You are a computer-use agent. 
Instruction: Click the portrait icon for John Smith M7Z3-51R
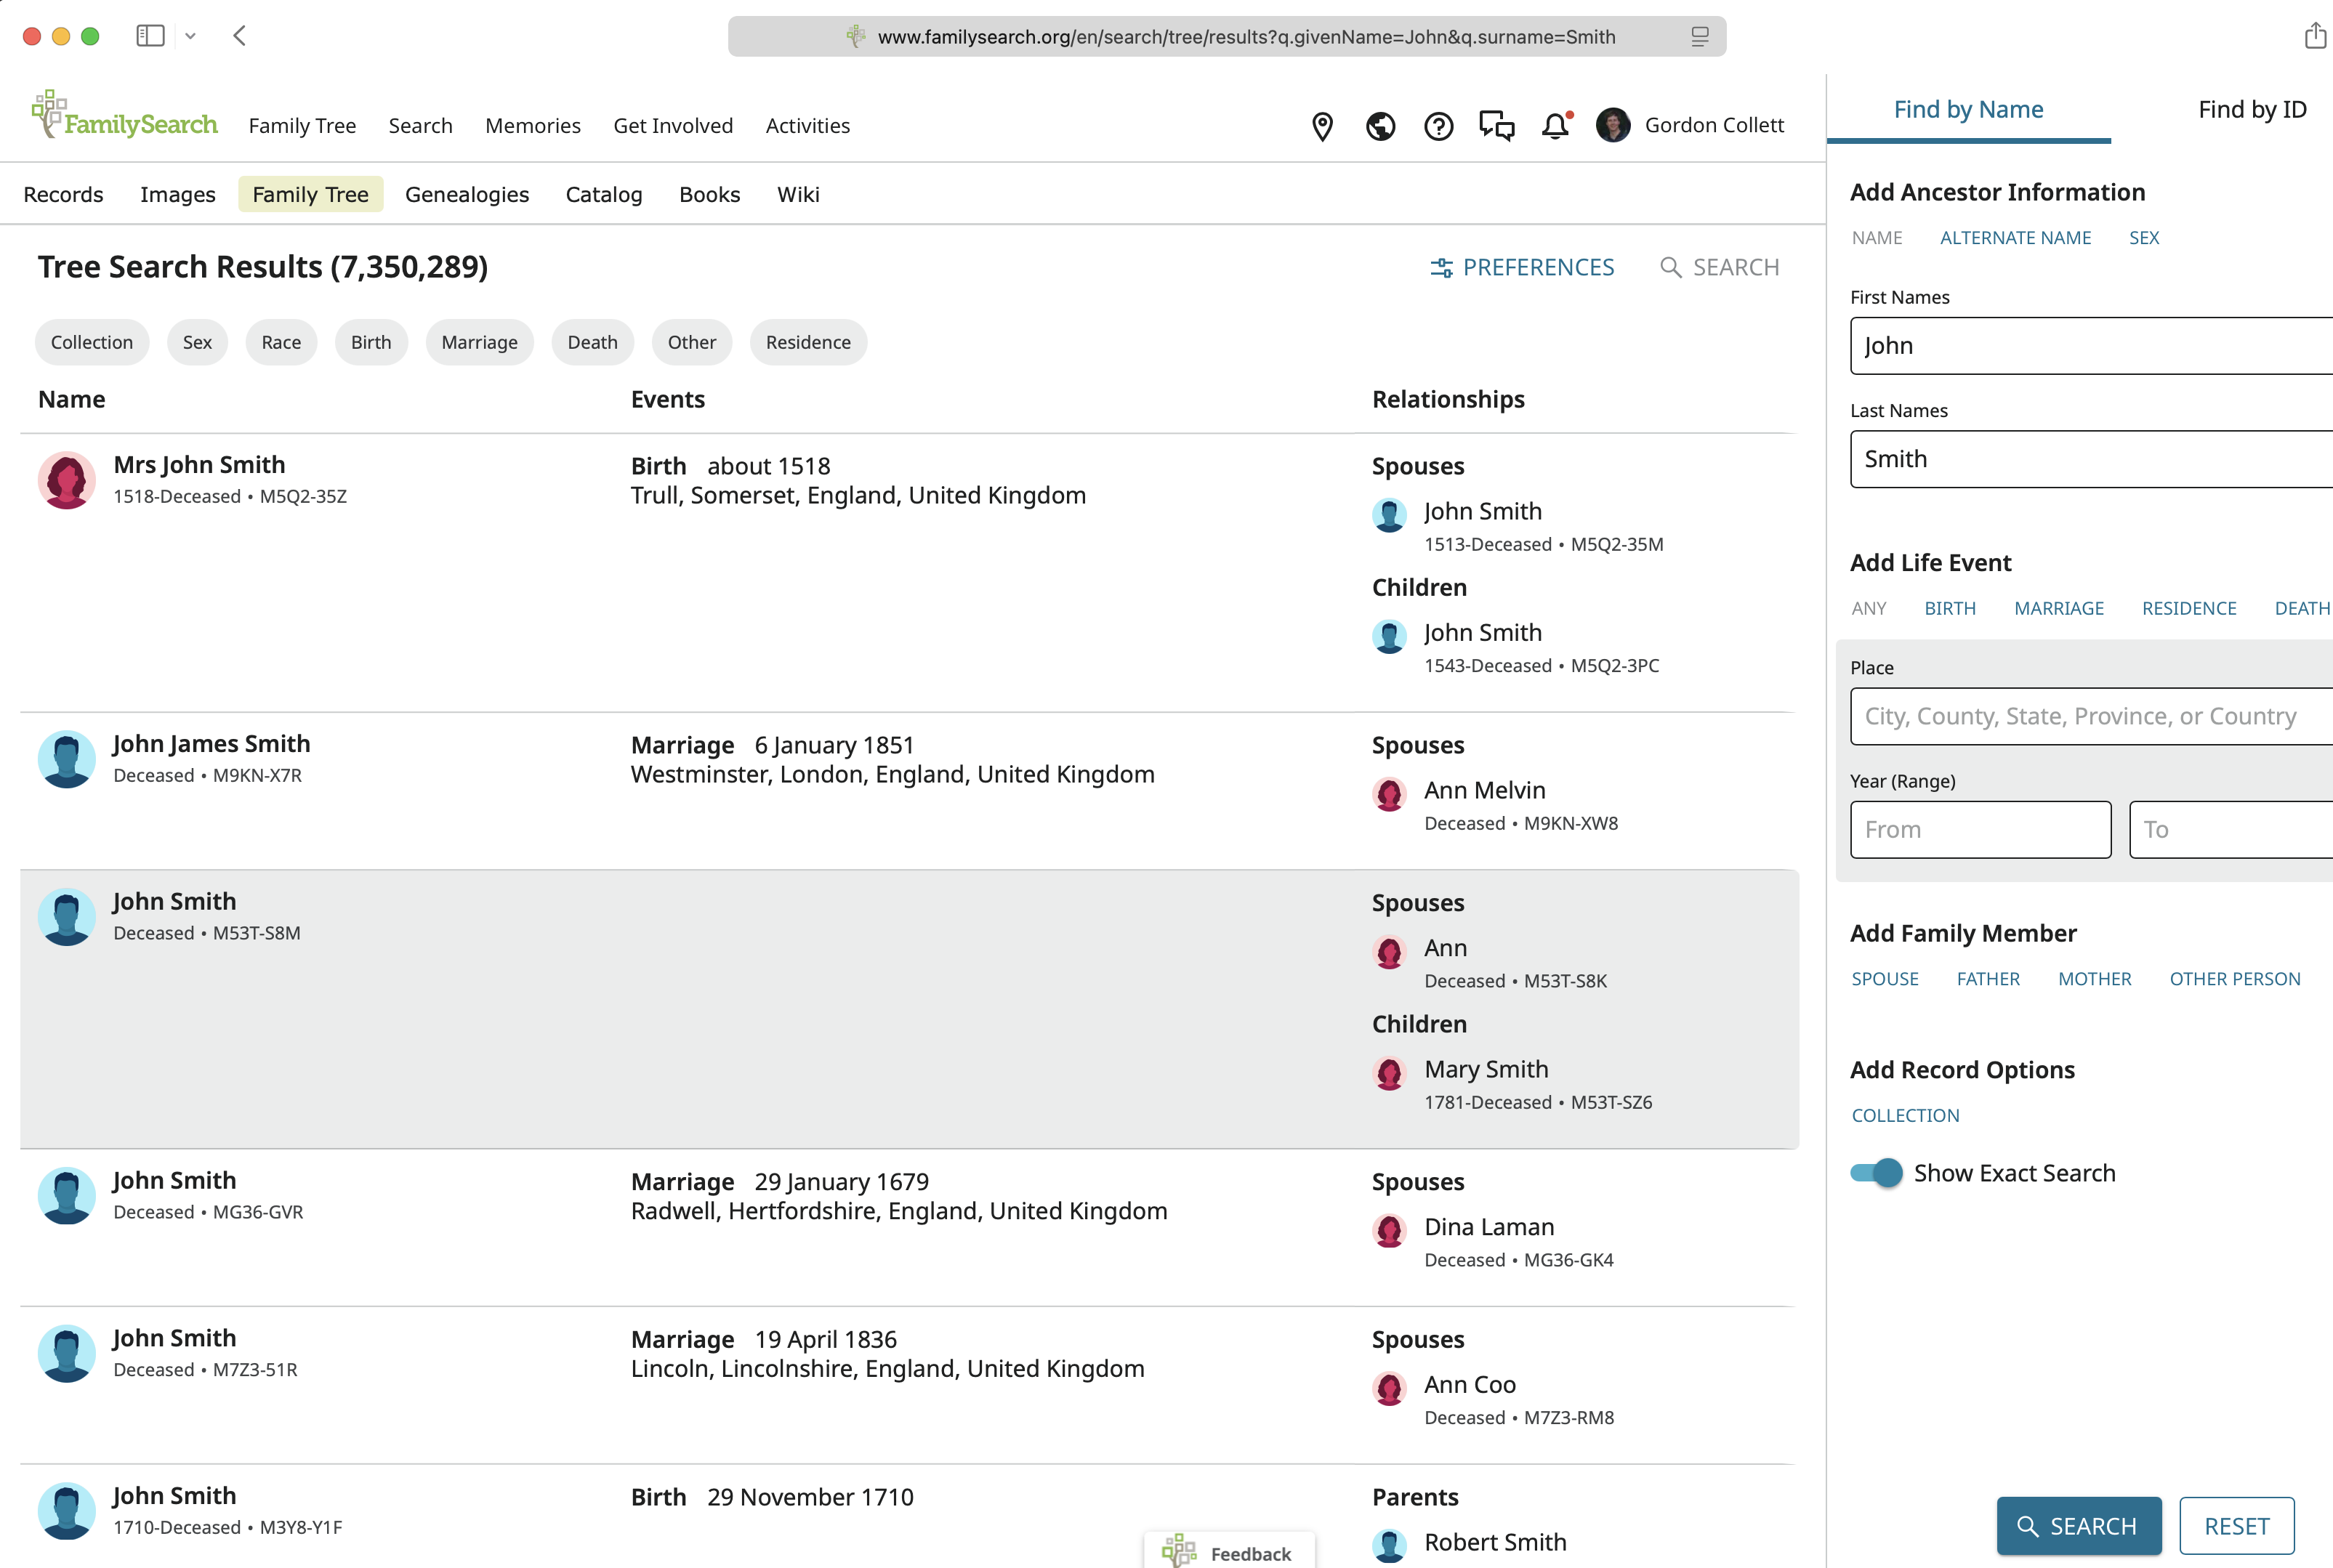66,1354
